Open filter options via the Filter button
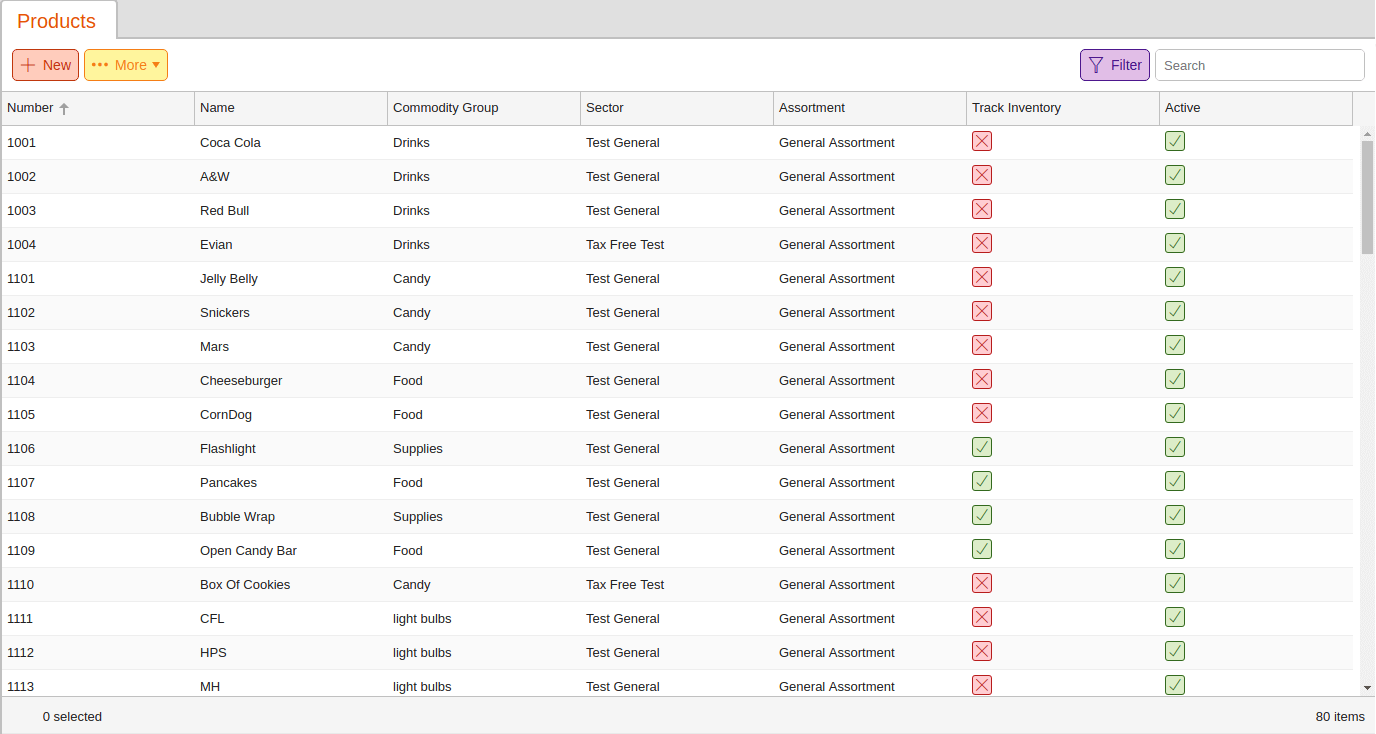 tap(1114, 64)
